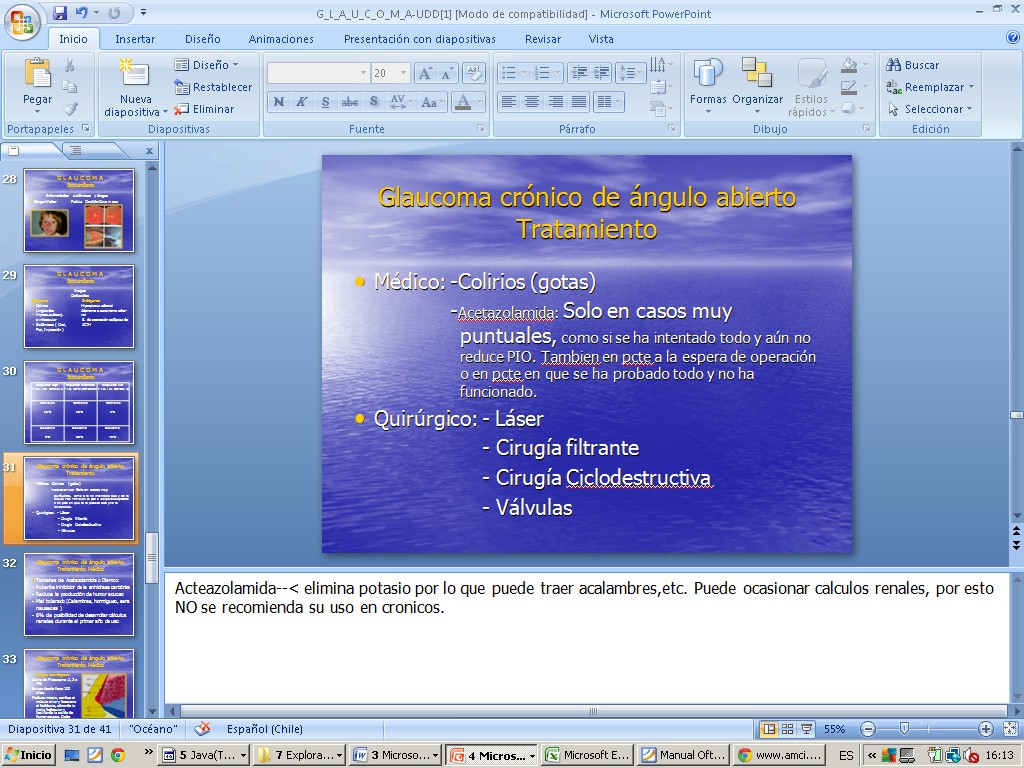Screen dimensions: 1024x768
Task: Click the zoom slider handle
Action: click(904, 729)
